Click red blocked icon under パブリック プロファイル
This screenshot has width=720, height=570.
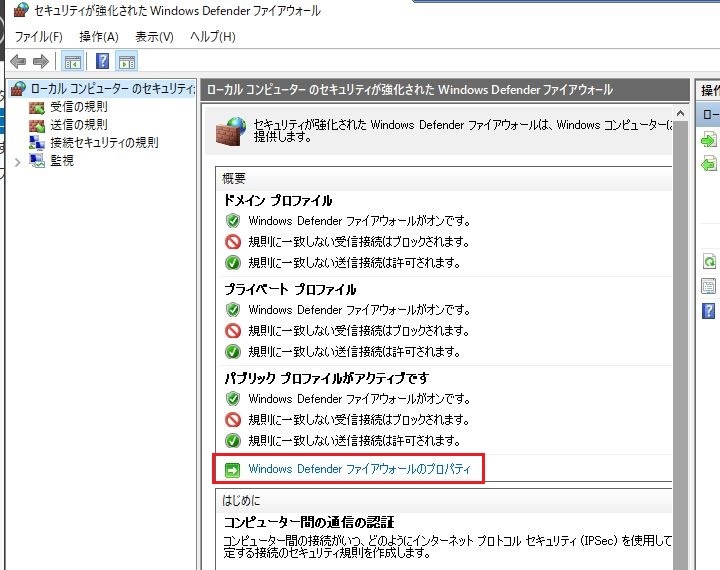233,420
